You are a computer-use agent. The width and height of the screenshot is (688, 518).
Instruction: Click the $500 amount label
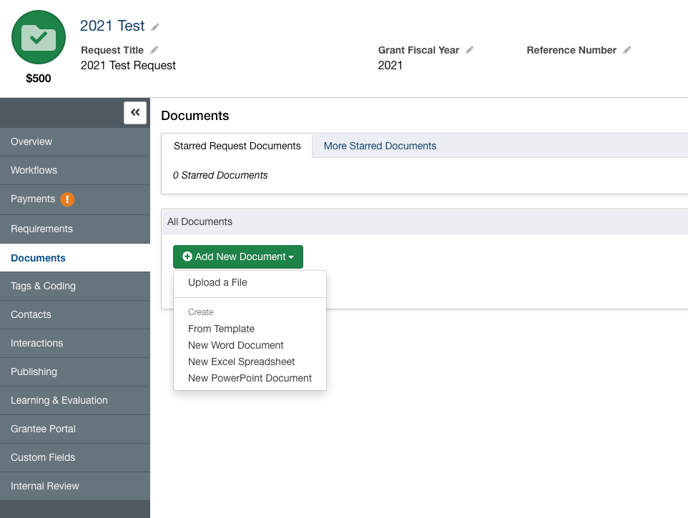coord(39,79)
